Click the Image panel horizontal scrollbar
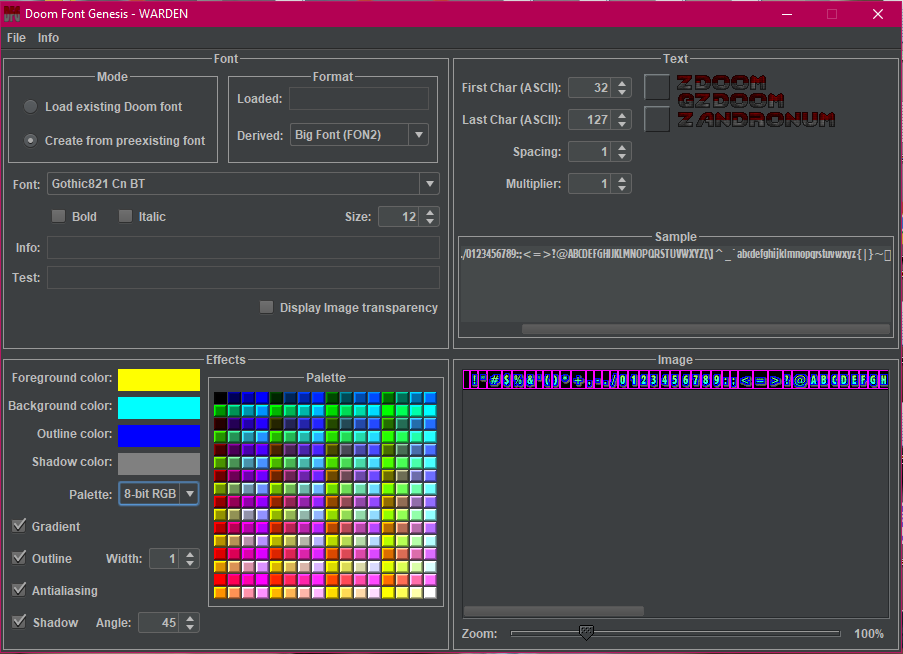903x654 pixels. 554,611
